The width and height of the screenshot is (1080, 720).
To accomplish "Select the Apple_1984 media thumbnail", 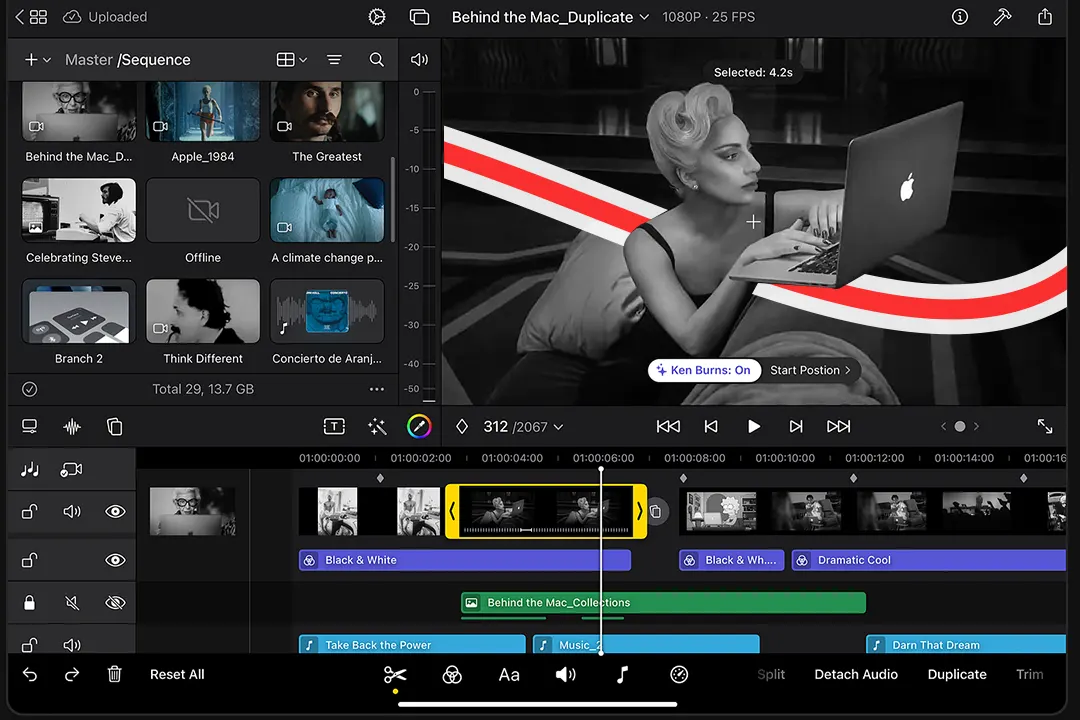I will click(202, 112).
